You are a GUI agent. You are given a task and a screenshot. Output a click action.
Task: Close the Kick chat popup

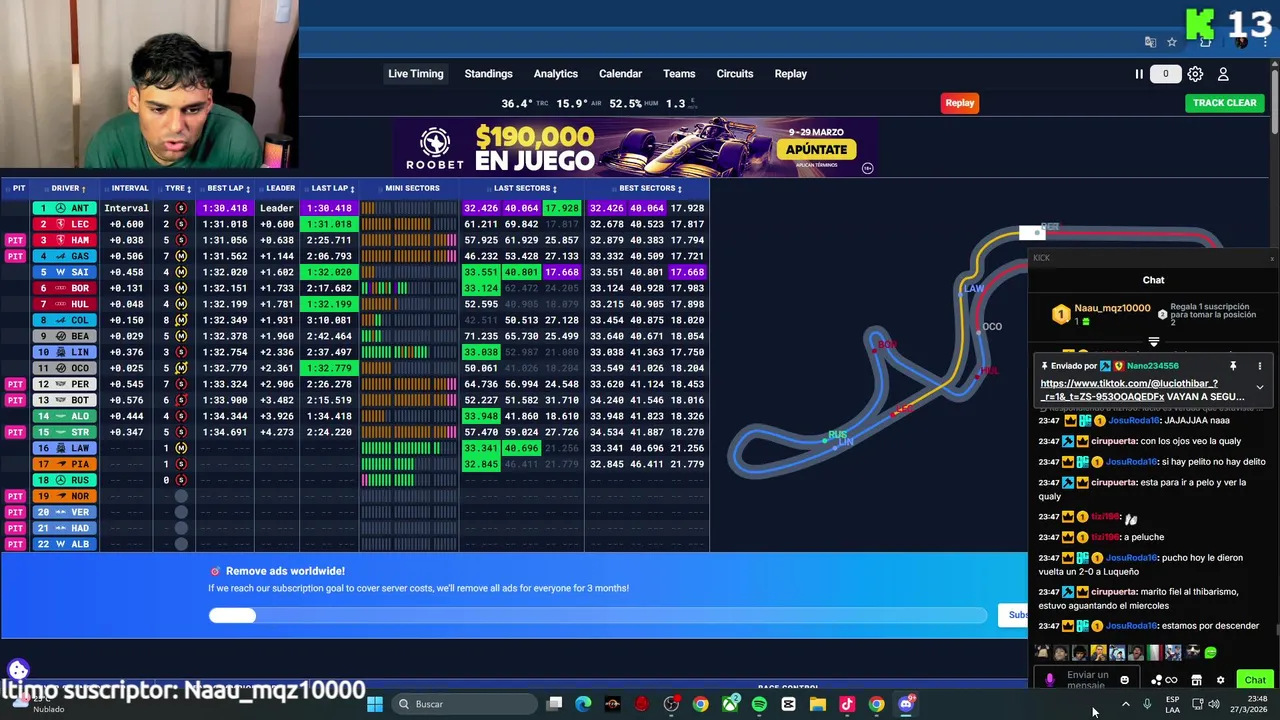(1272, 259)
